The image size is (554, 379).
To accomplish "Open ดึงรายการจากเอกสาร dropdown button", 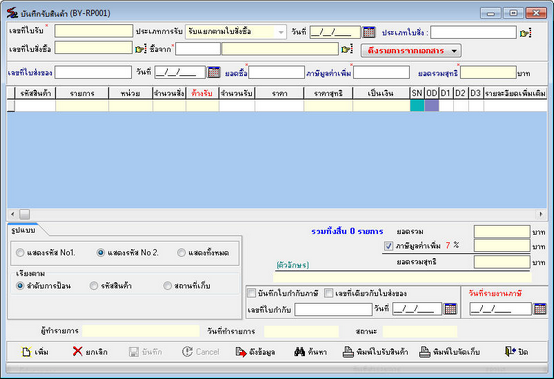I will [x=411, y=51].
